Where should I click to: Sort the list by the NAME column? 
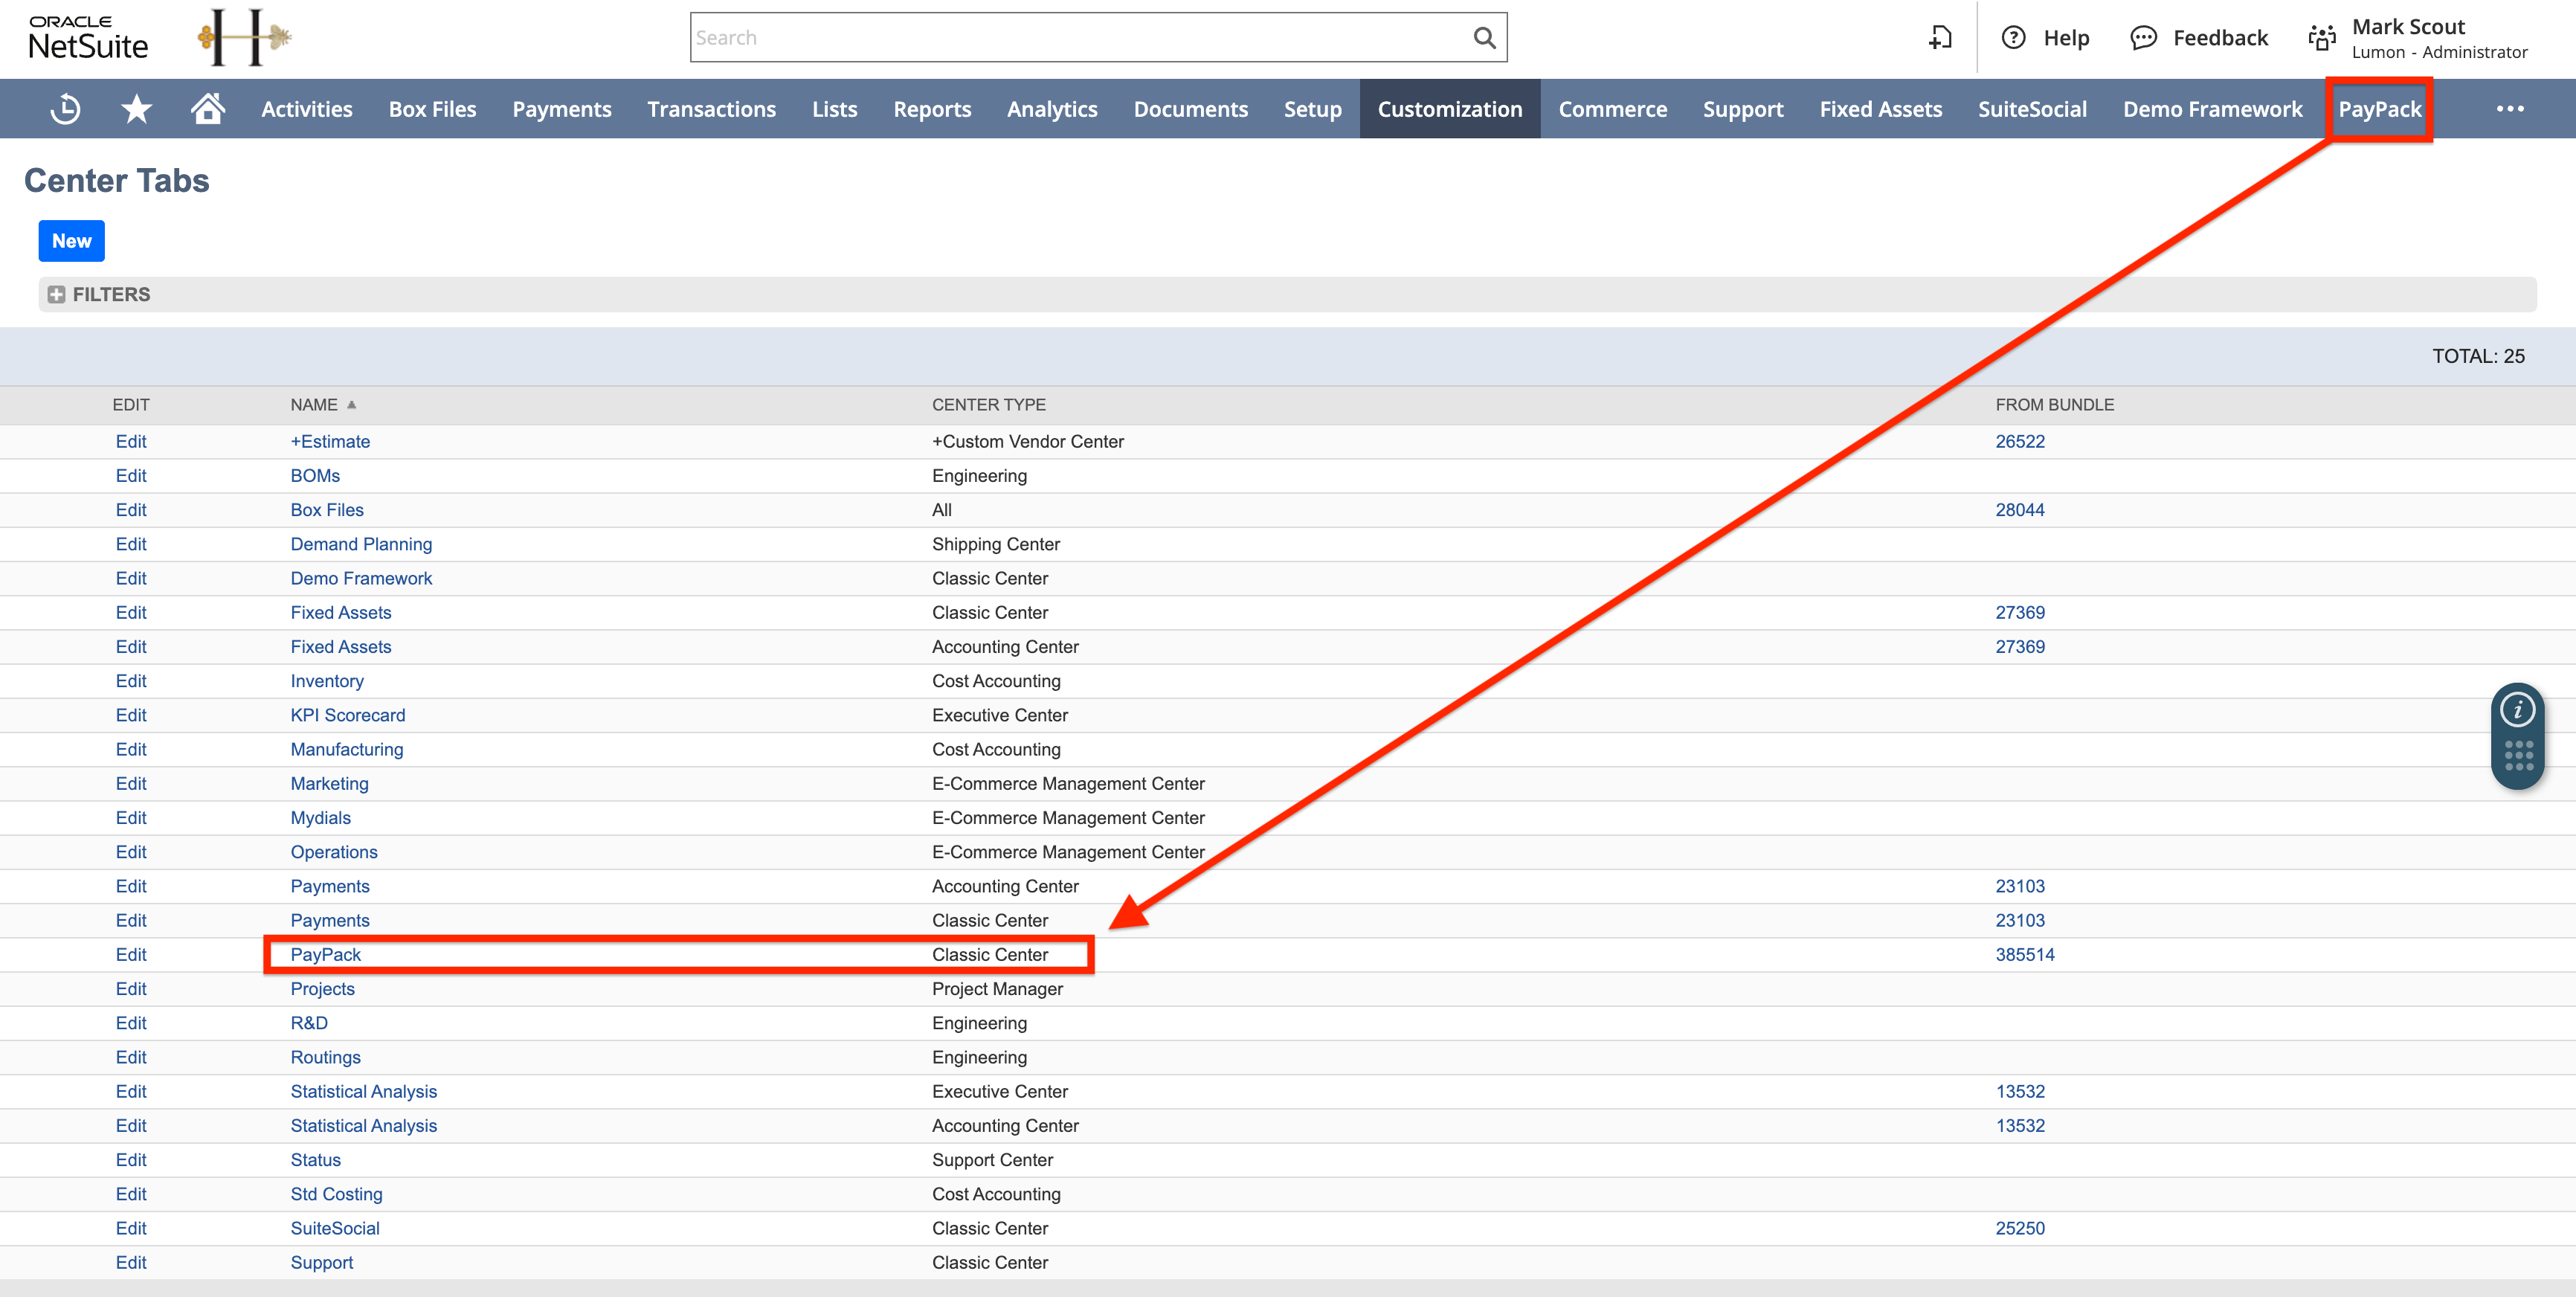click(314, 405)
